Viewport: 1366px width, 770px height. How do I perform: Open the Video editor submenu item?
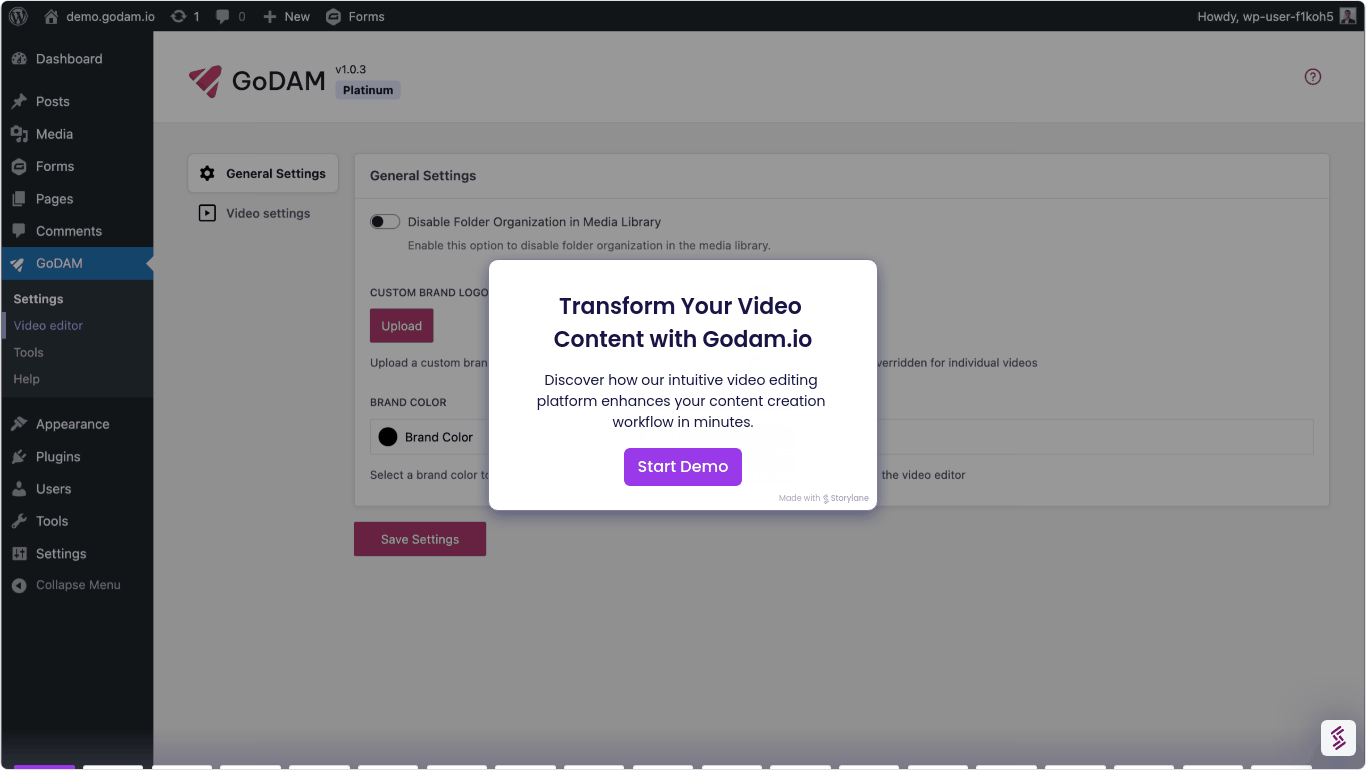[48, 325]
